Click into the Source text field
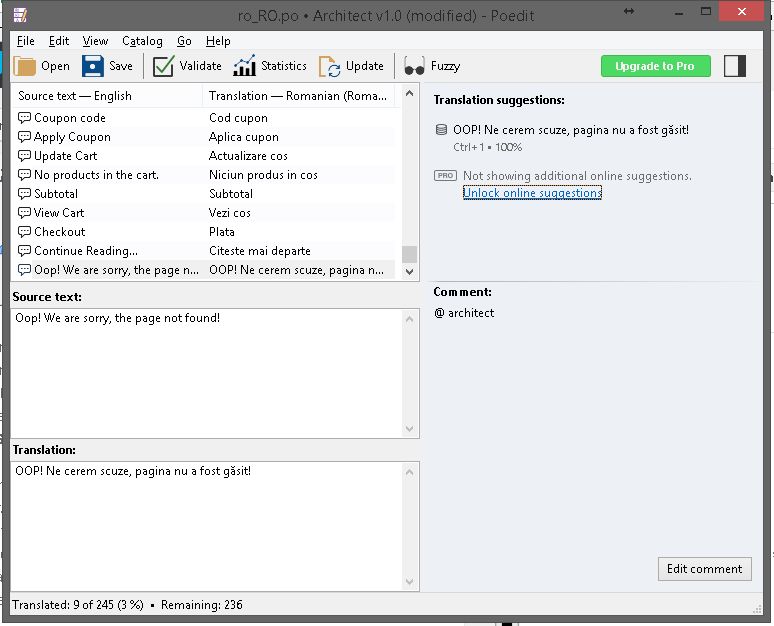 click(x=206, y=373)
